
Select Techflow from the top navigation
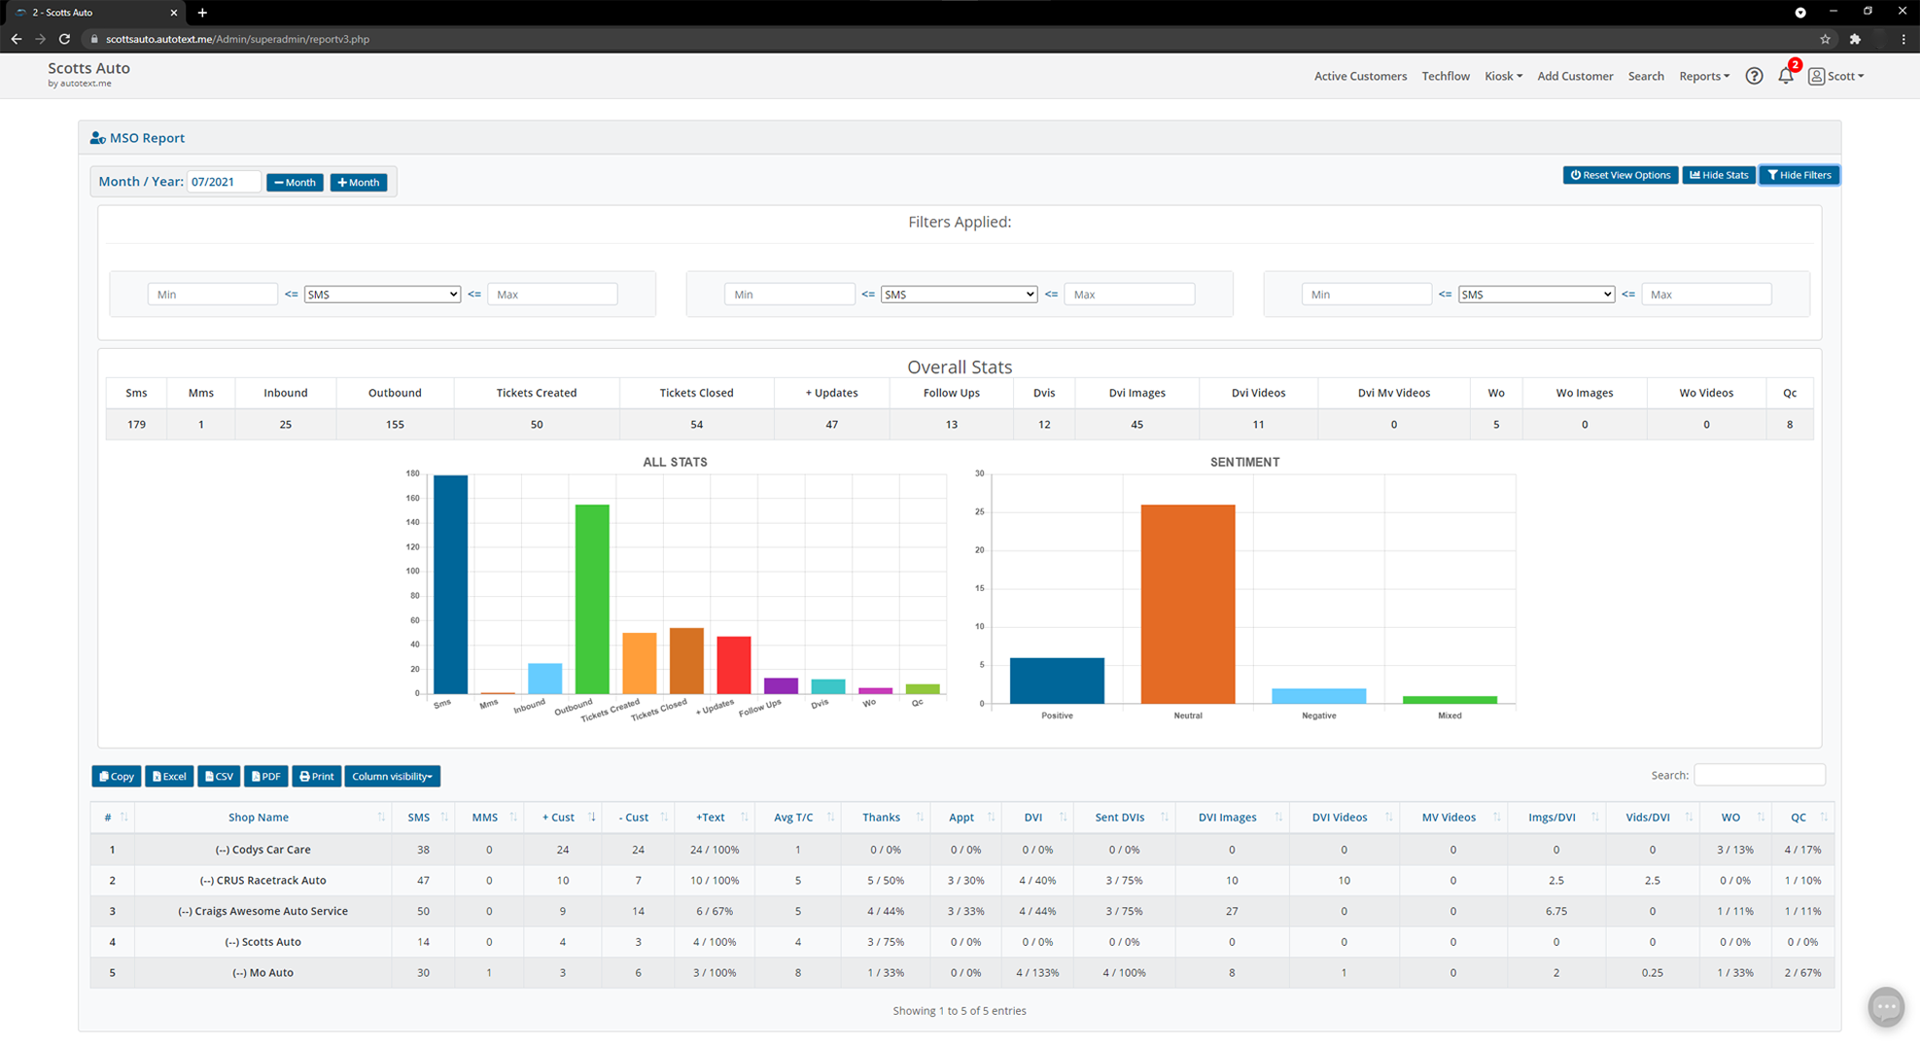[1445, 76]
